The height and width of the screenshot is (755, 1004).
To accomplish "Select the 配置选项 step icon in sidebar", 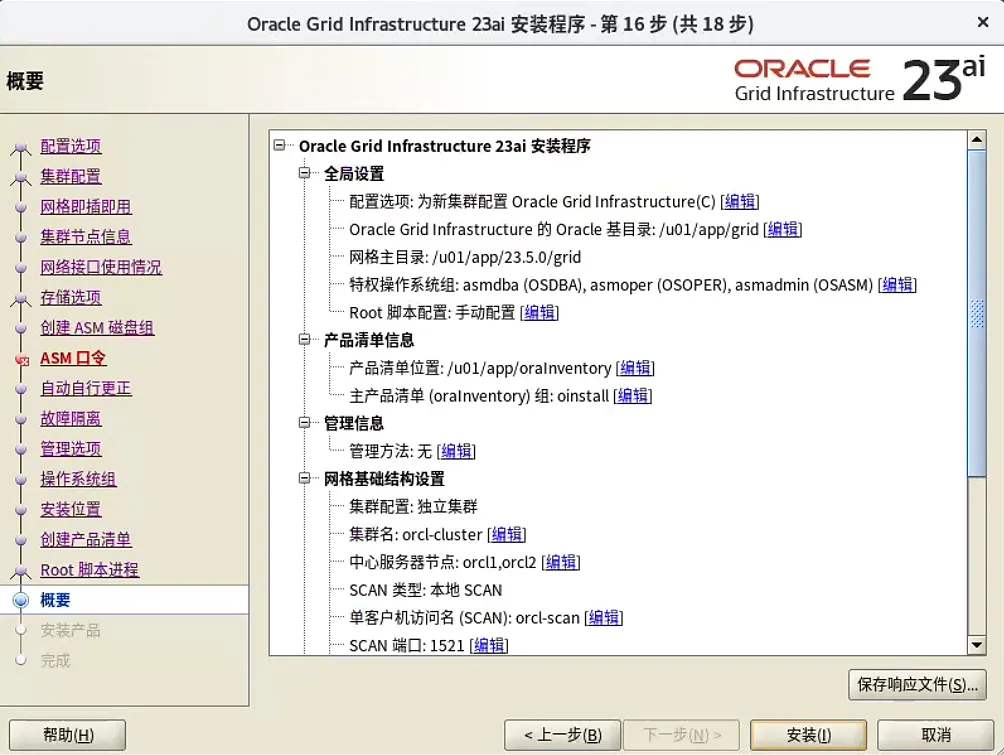I will click(22, 146).
